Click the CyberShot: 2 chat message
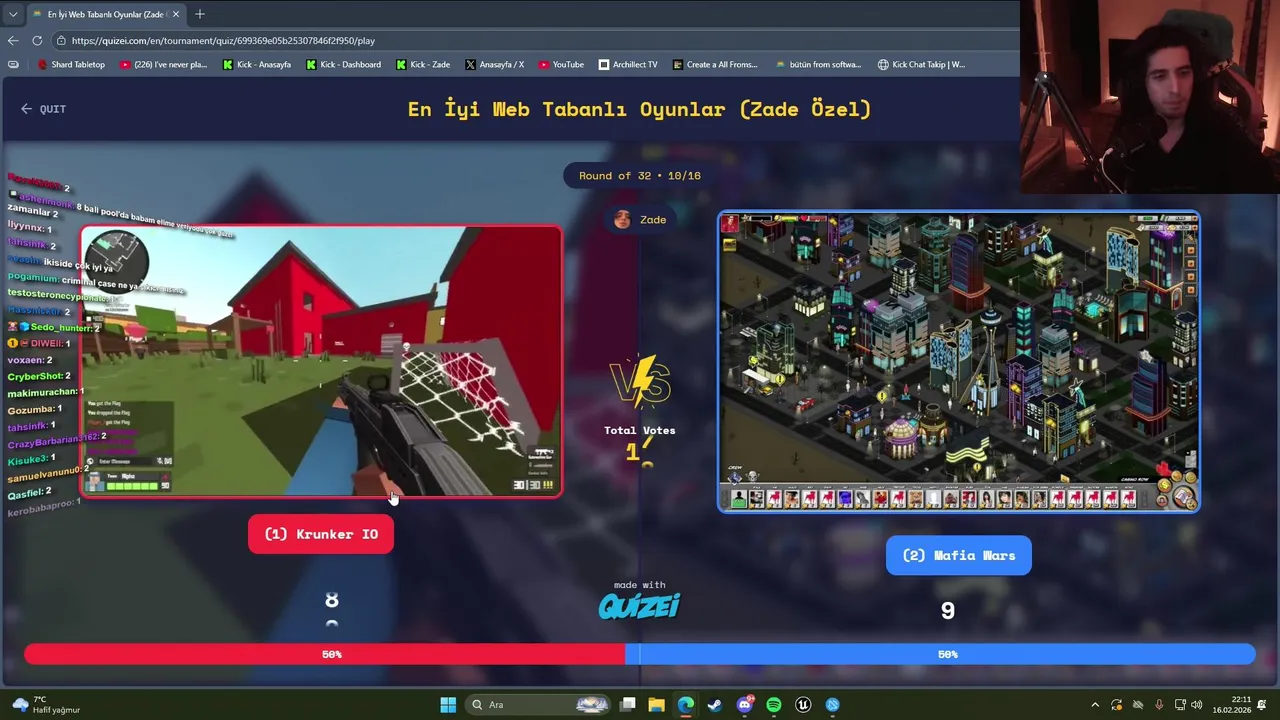This screenshot has height=720, width=1280. tap(39, 376)
